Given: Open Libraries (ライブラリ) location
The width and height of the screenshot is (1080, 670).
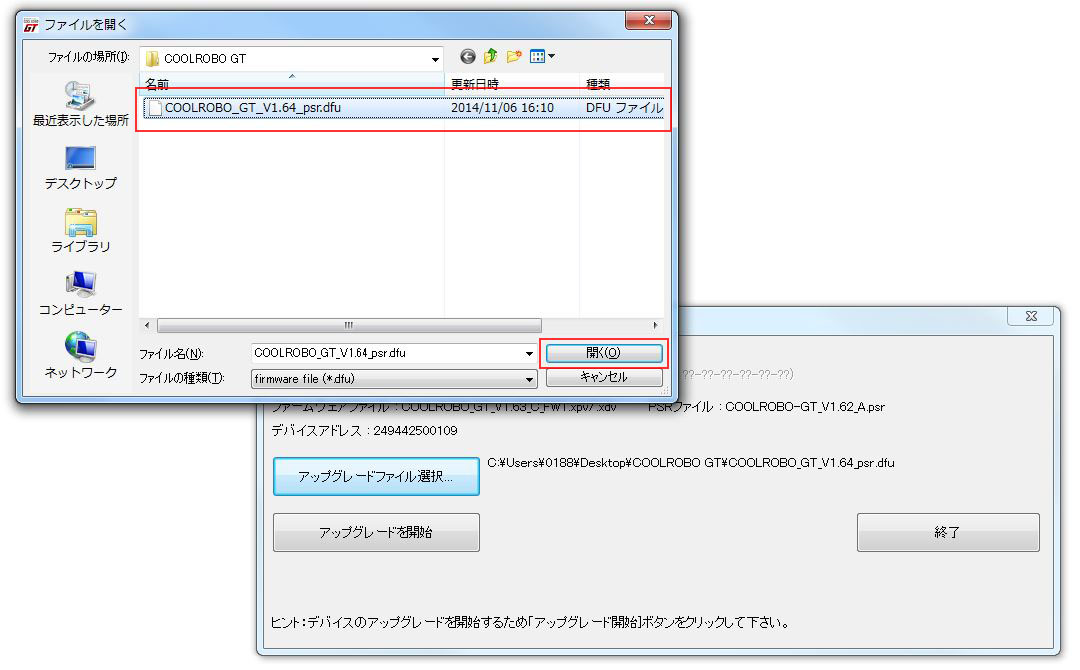Looking at the screenshot, I should 81,231.
